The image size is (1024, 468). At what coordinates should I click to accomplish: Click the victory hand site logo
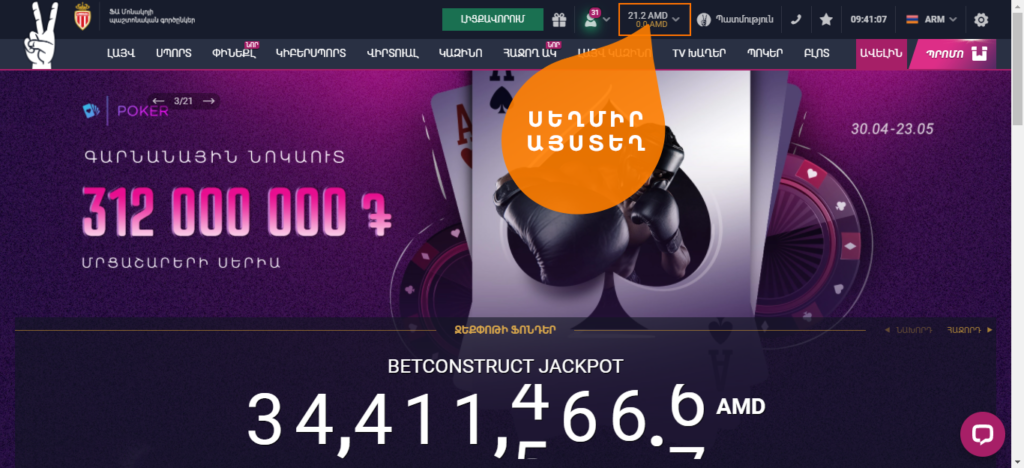click(40, 34)
